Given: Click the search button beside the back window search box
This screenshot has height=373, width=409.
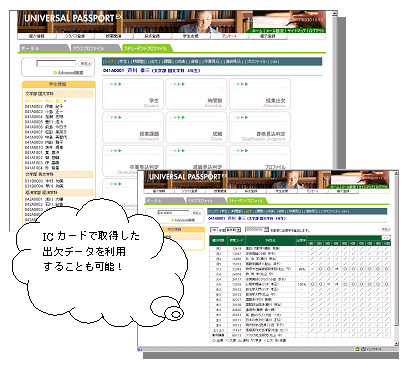Looking at the screenshot, I should 85,63.
